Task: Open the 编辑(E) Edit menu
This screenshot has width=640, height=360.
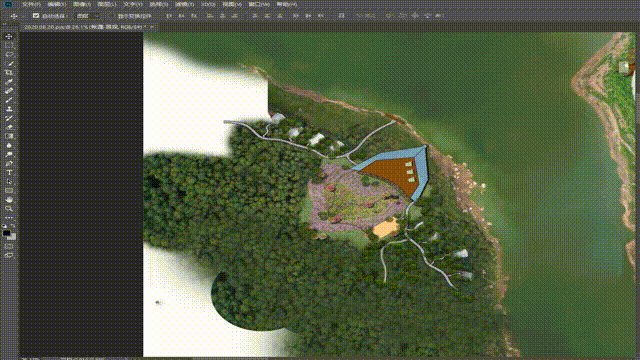Action: coord(57,4)
